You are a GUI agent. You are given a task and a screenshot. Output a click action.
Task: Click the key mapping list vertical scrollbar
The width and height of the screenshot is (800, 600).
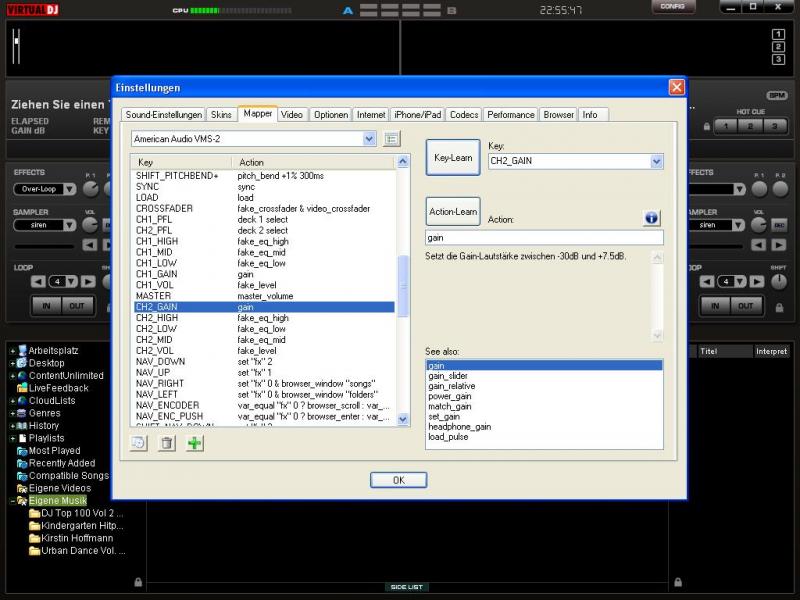pyautogui.click(x=403, y=286)
